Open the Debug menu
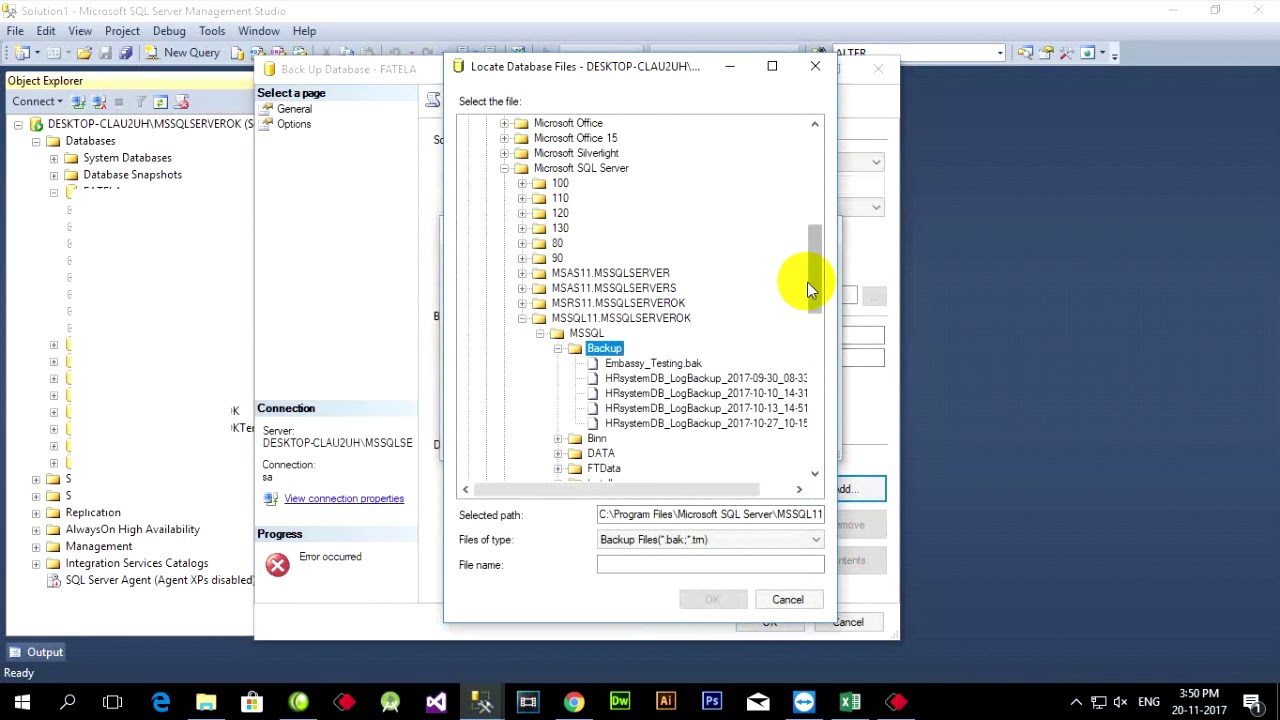 (169, 31)
